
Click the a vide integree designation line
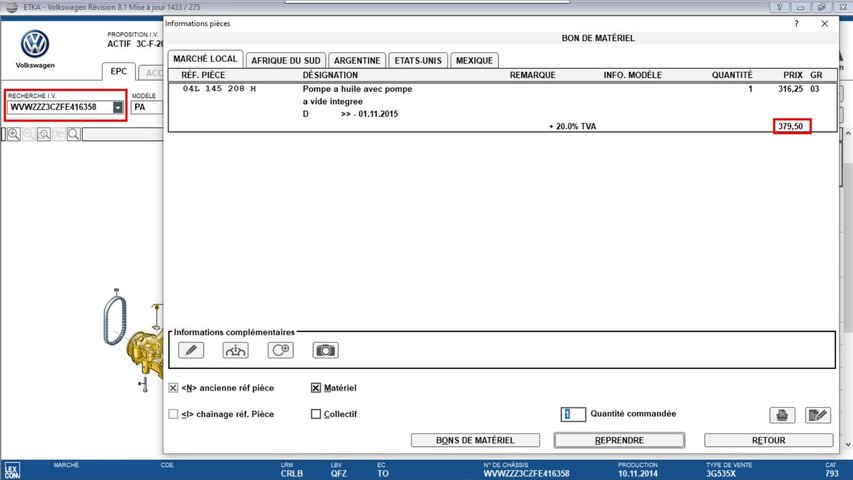point(333,101)
